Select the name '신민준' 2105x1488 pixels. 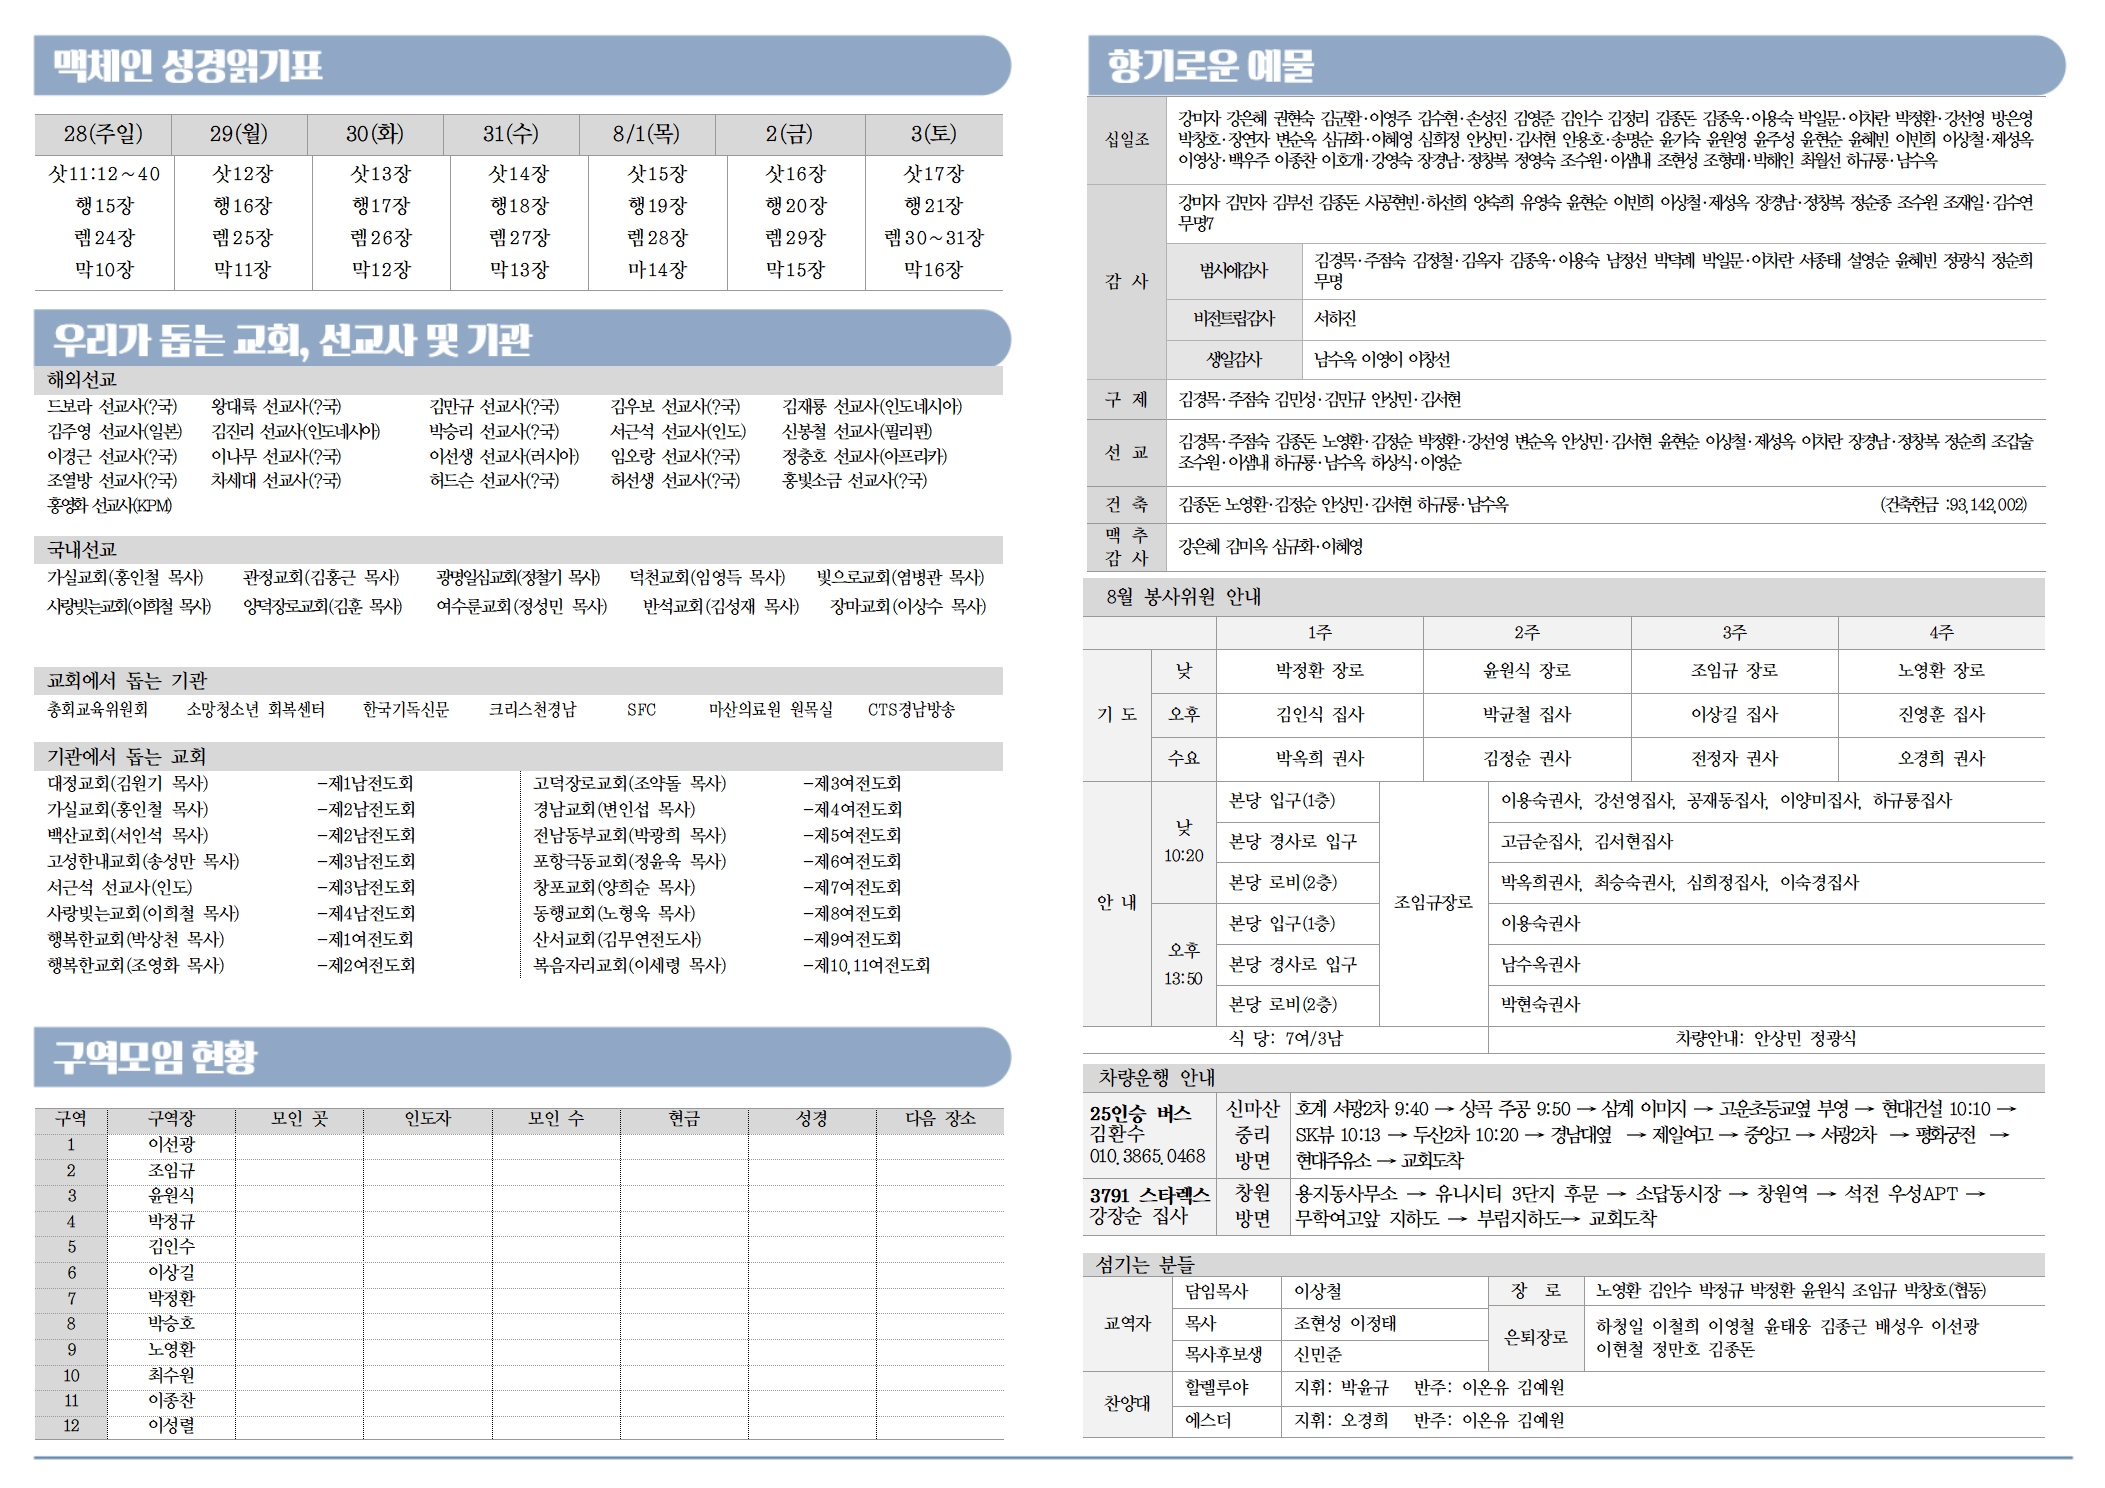[1318, 1355]
